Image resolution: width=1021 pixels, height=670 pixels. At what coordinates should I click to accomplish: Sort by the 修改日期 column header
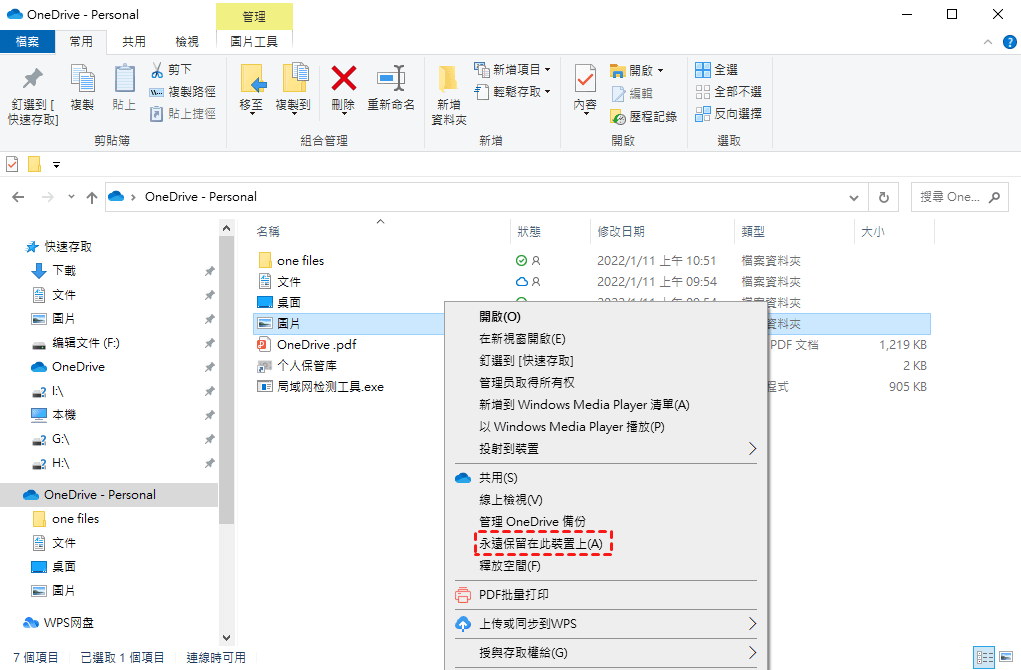point(621,232)
